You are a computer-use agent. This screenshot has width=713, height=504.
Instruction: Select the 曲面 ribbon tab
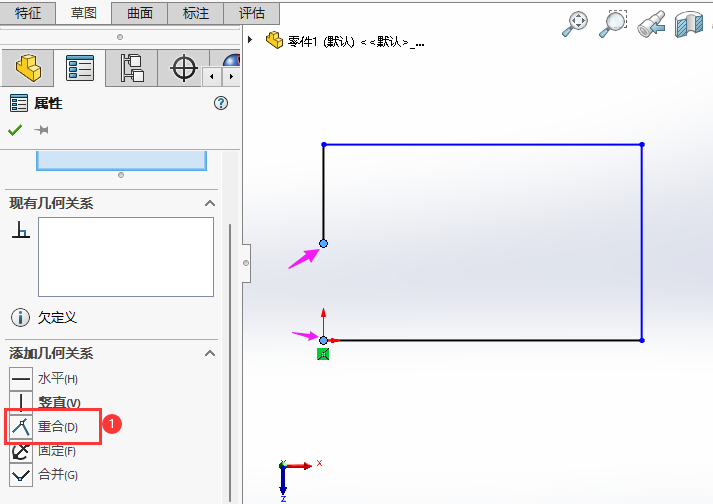(140, 13)
